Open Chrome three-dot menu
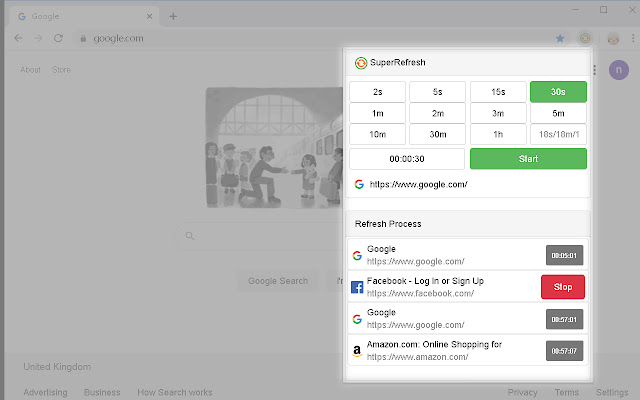Image resolution: width=640 pixels, height=400 pixels. coord(631,38)
